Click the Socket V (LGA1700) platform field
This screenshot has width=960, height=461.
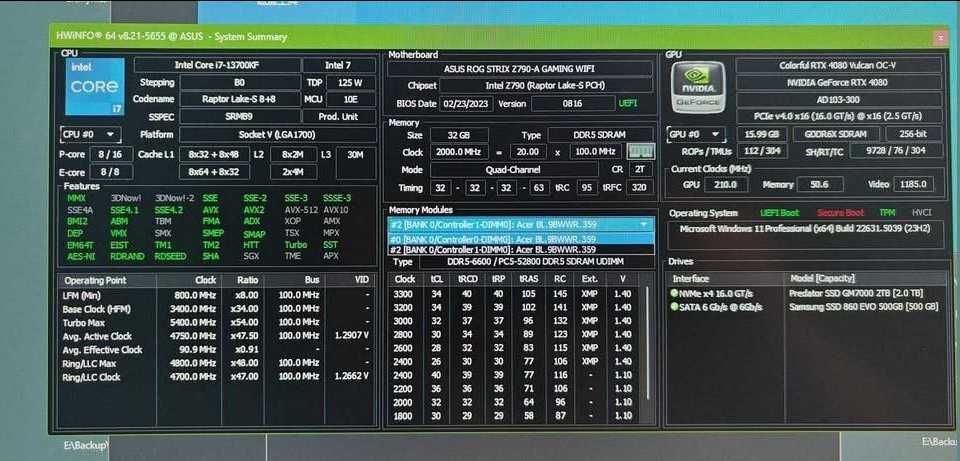click(278, 135)
